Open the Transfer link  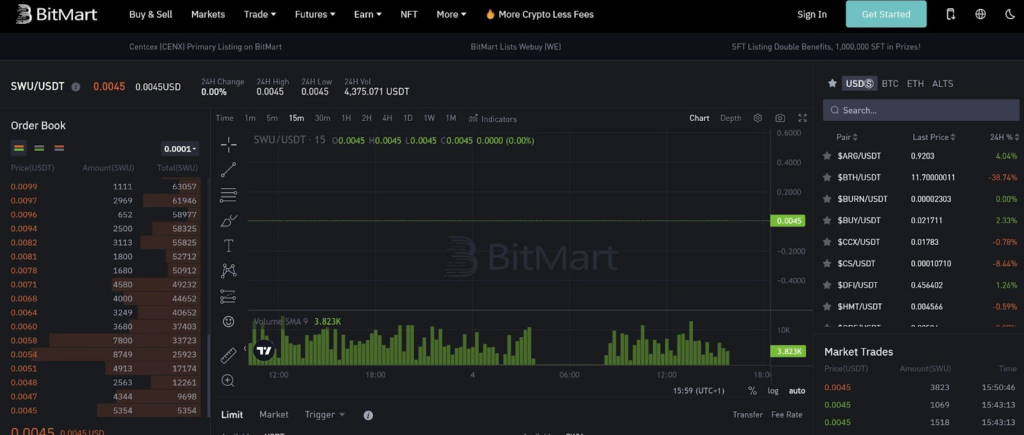748,415
